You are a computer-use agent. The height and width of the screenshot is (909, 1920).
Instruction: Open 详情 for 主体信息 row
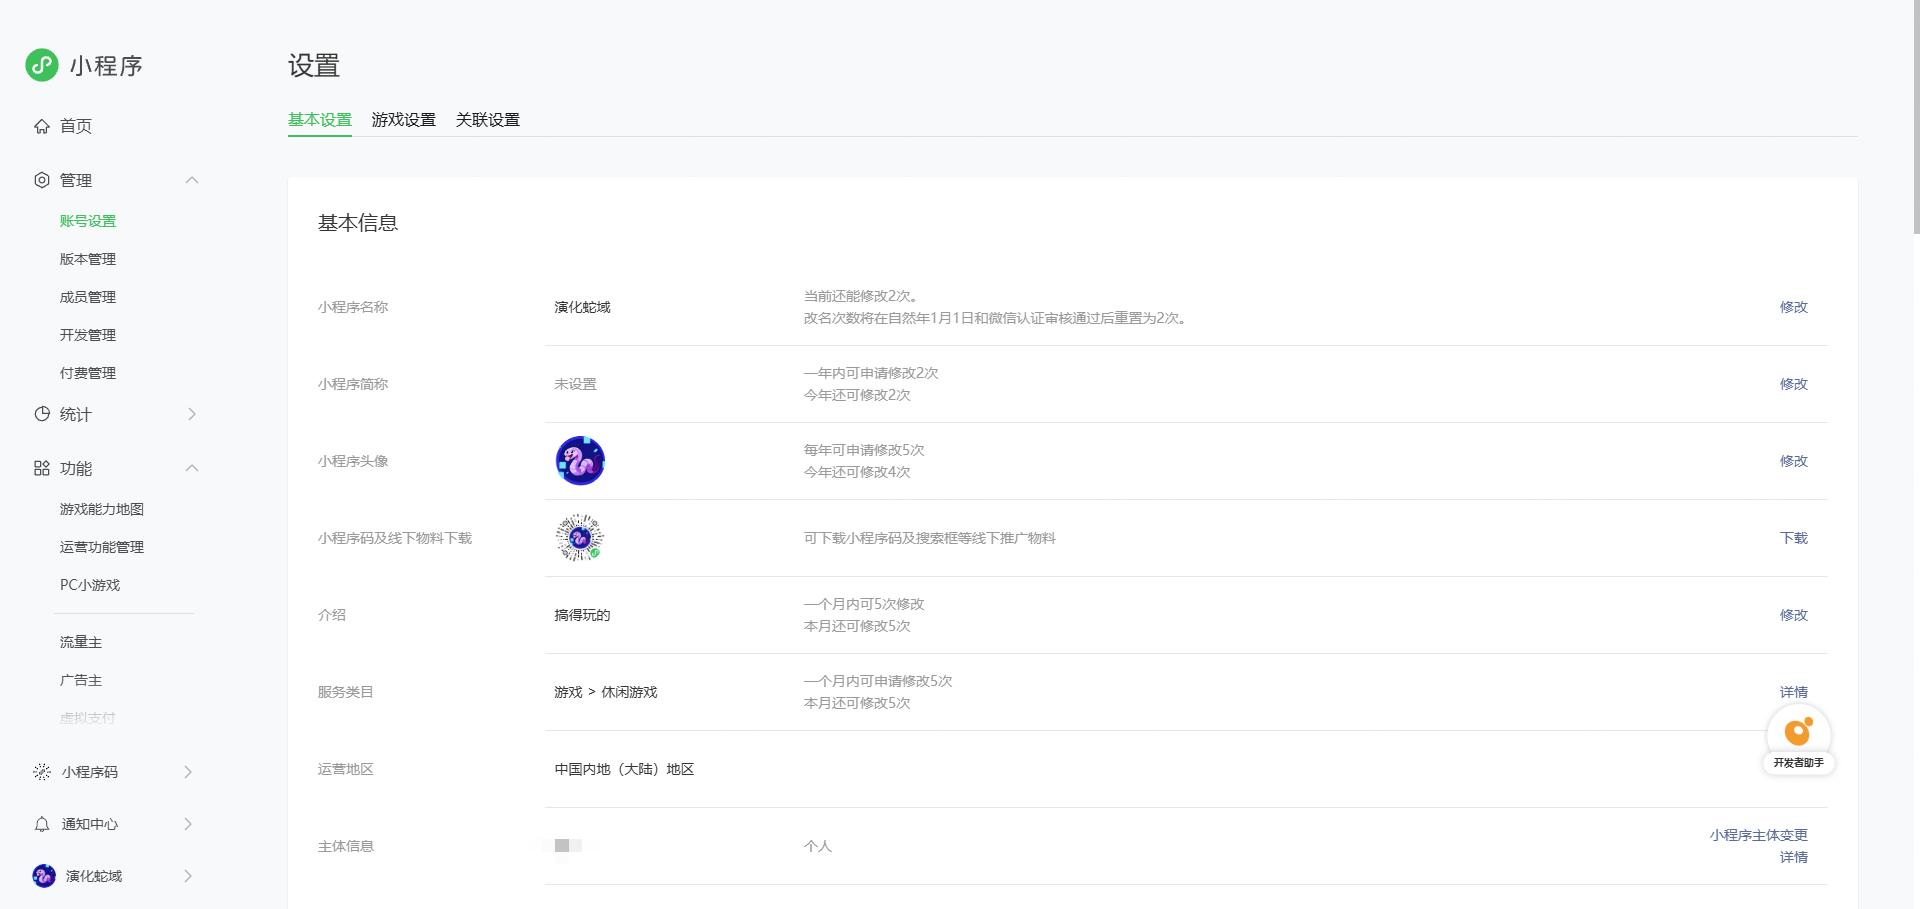1794,857
